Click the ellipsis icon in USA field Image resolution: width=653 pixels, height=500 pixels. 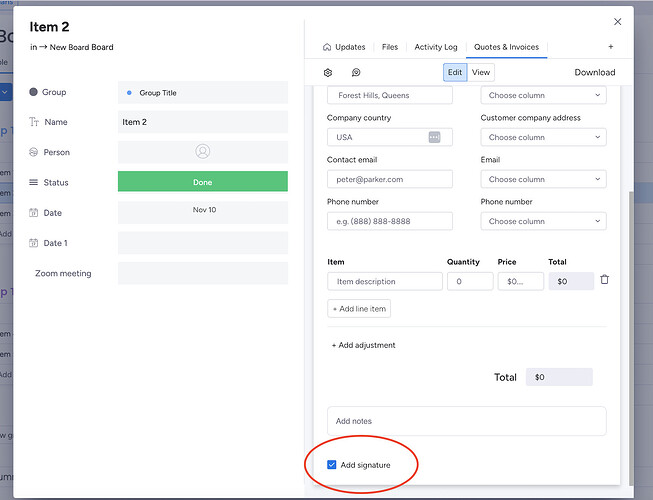tap(434, 137)
